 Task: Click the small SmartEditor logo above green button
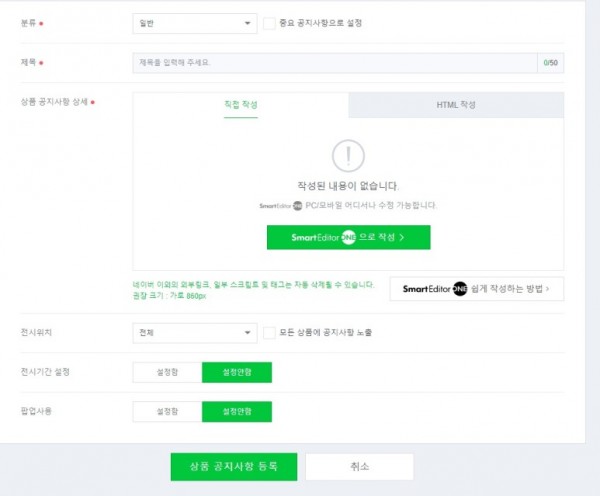pos(281,206)
